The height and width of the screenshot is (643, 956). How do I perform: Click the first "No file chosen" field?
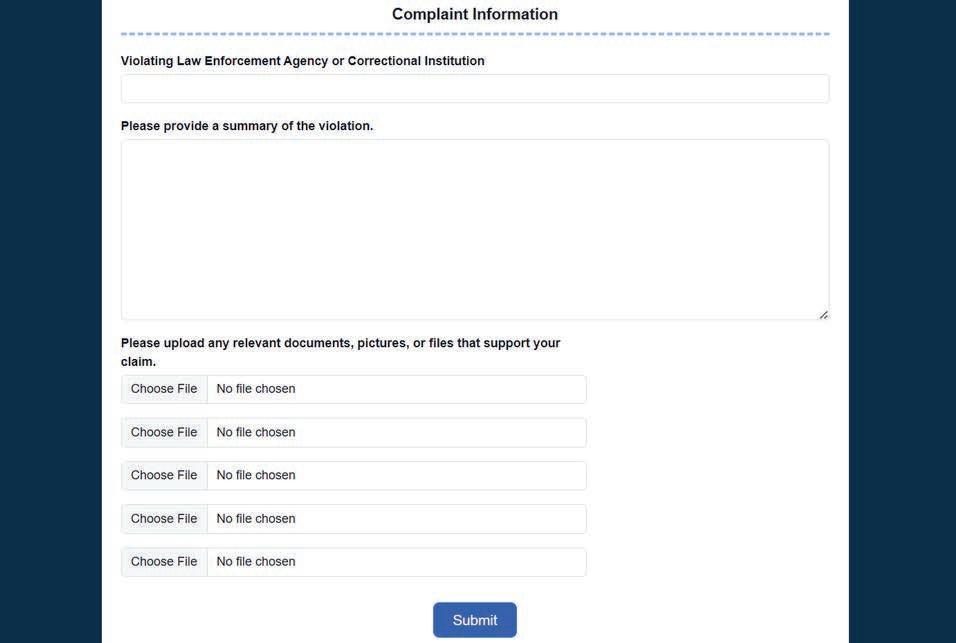tap(395, 389)
